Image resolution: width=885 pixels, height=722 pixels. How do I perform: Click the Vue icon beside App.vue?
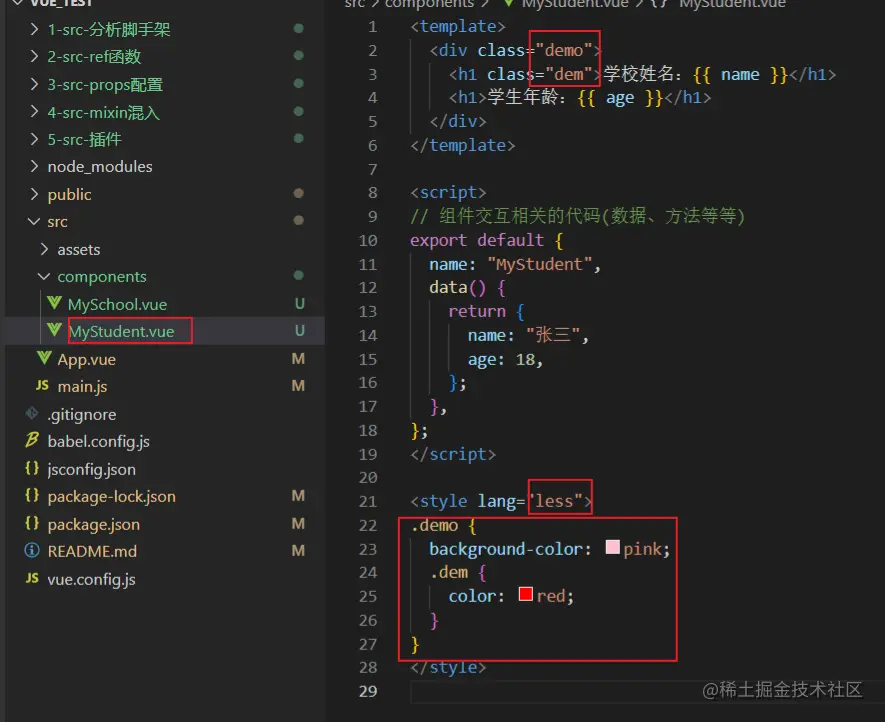(44, 358)
